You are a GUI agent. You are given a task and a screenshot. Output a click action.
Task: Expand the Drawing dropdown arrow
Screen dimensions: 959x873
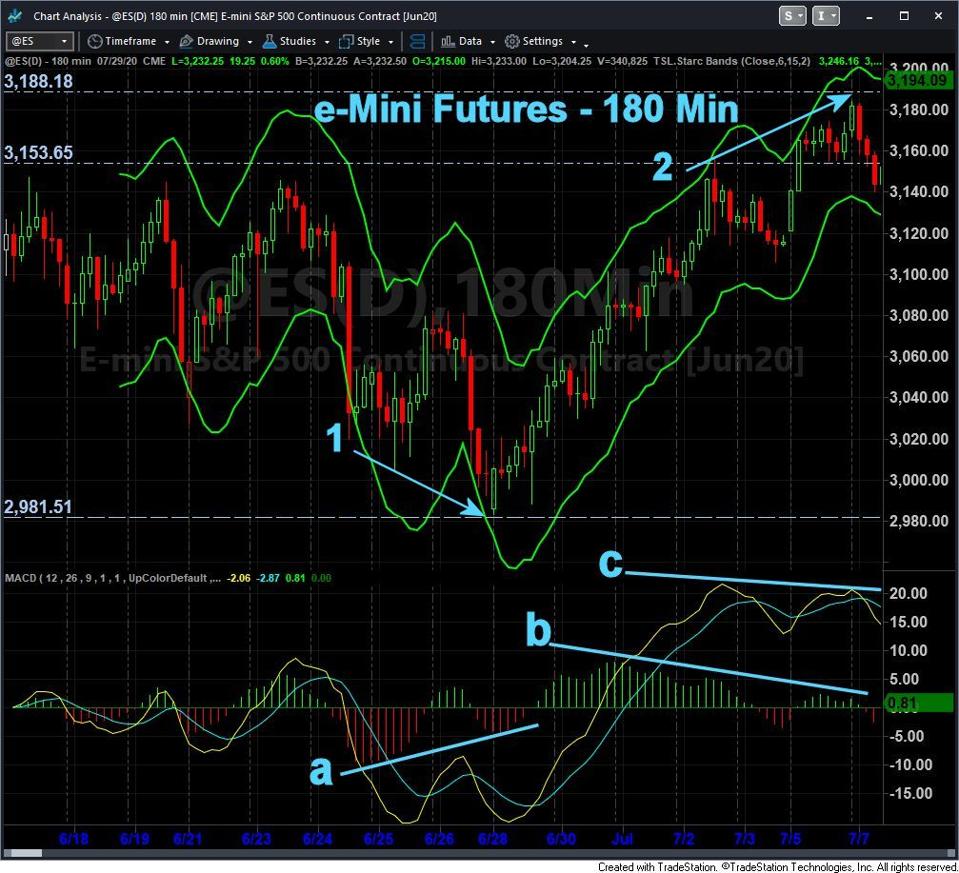click(x=248, y=42)
